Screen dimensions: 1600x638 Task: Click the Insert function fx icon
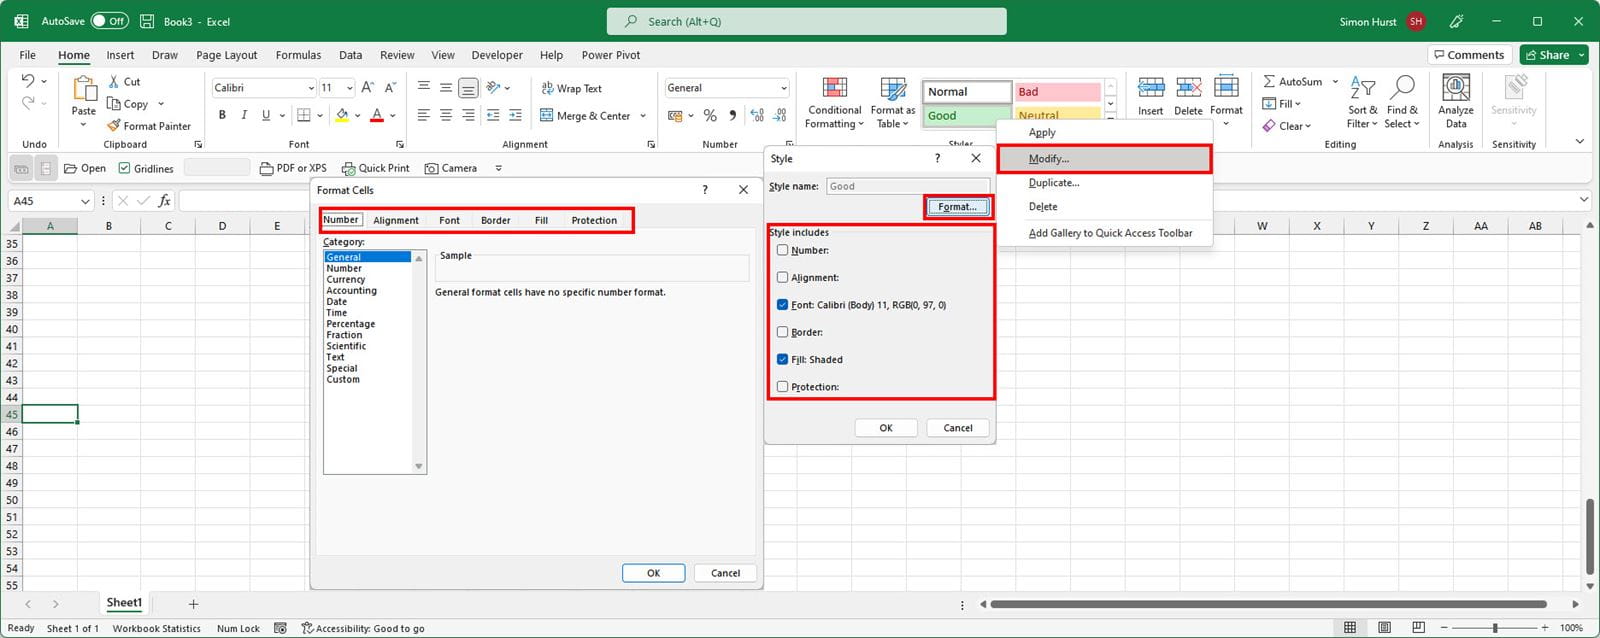[164, 201]
